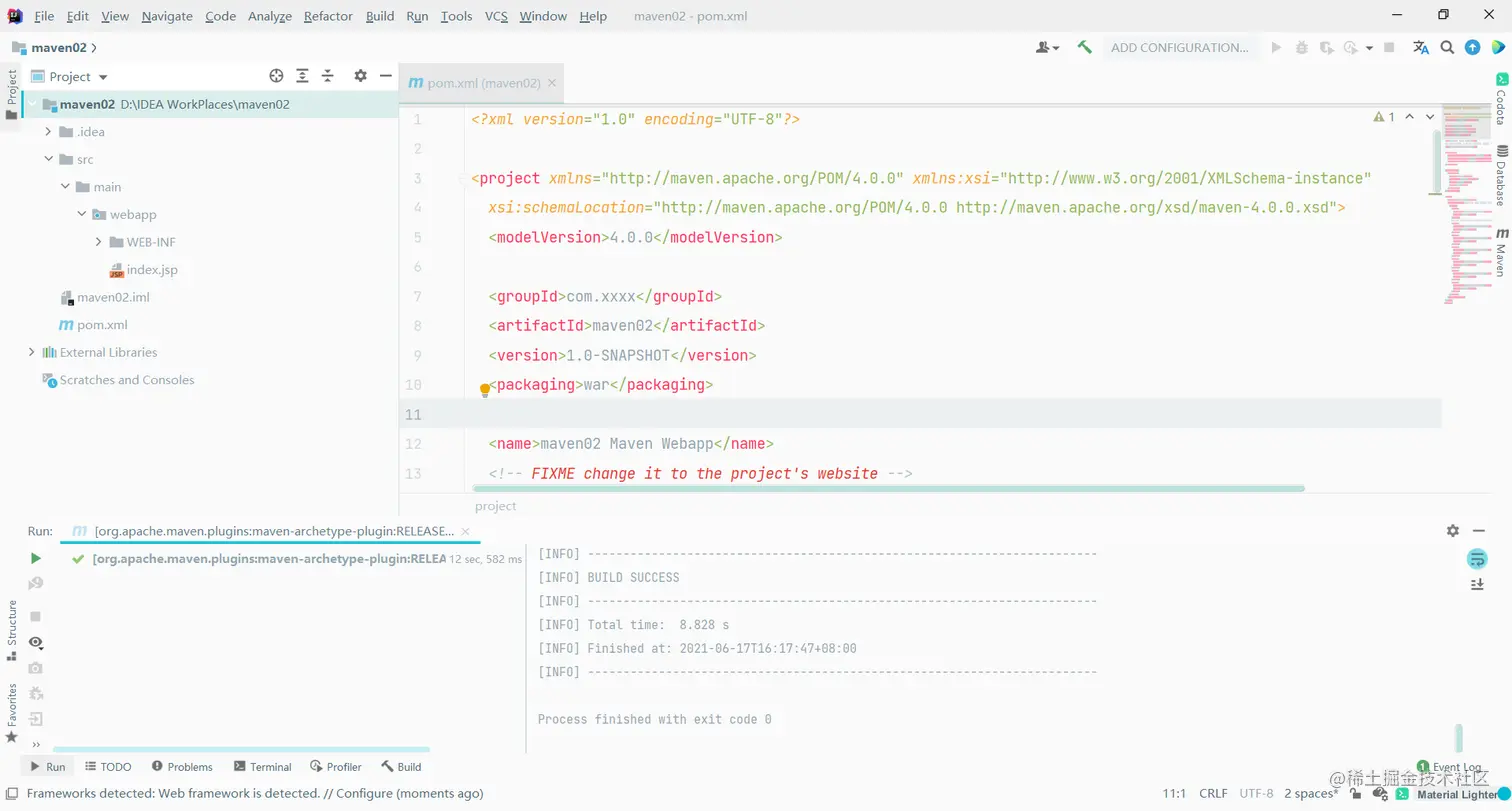Open the Problems tool tab
This screenshot has width=1512, height=811.
pyautogui.click(x=182, y=767)
